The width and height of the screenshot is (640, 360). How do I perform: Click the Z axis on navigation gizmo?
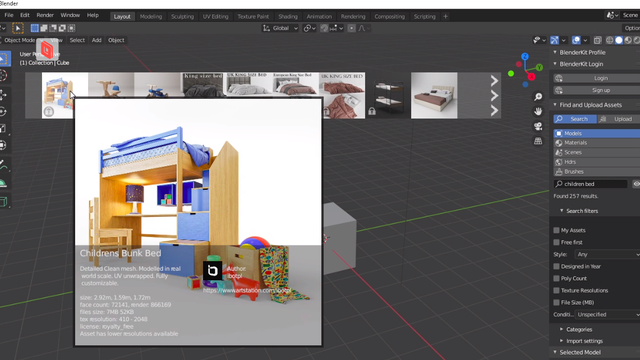click(x=525, y=56)
